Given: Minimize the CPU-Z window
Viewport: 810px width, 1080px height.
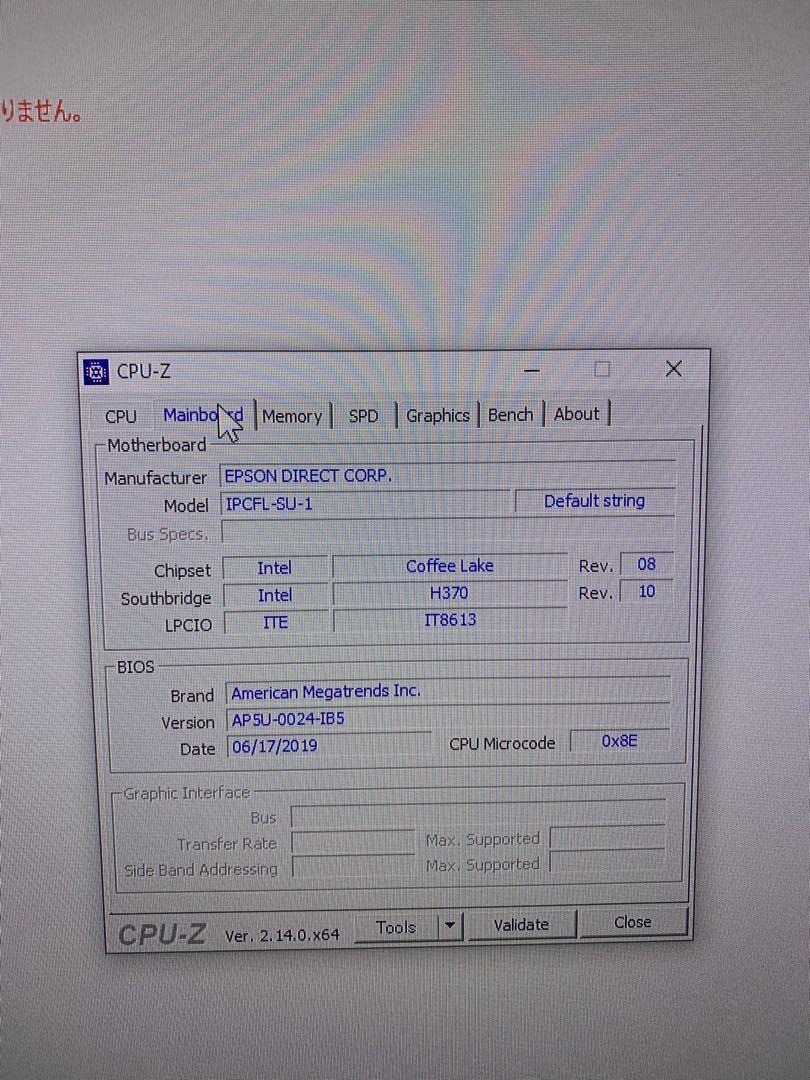Looking at the screenshot, I should click(x=531, y=370).
